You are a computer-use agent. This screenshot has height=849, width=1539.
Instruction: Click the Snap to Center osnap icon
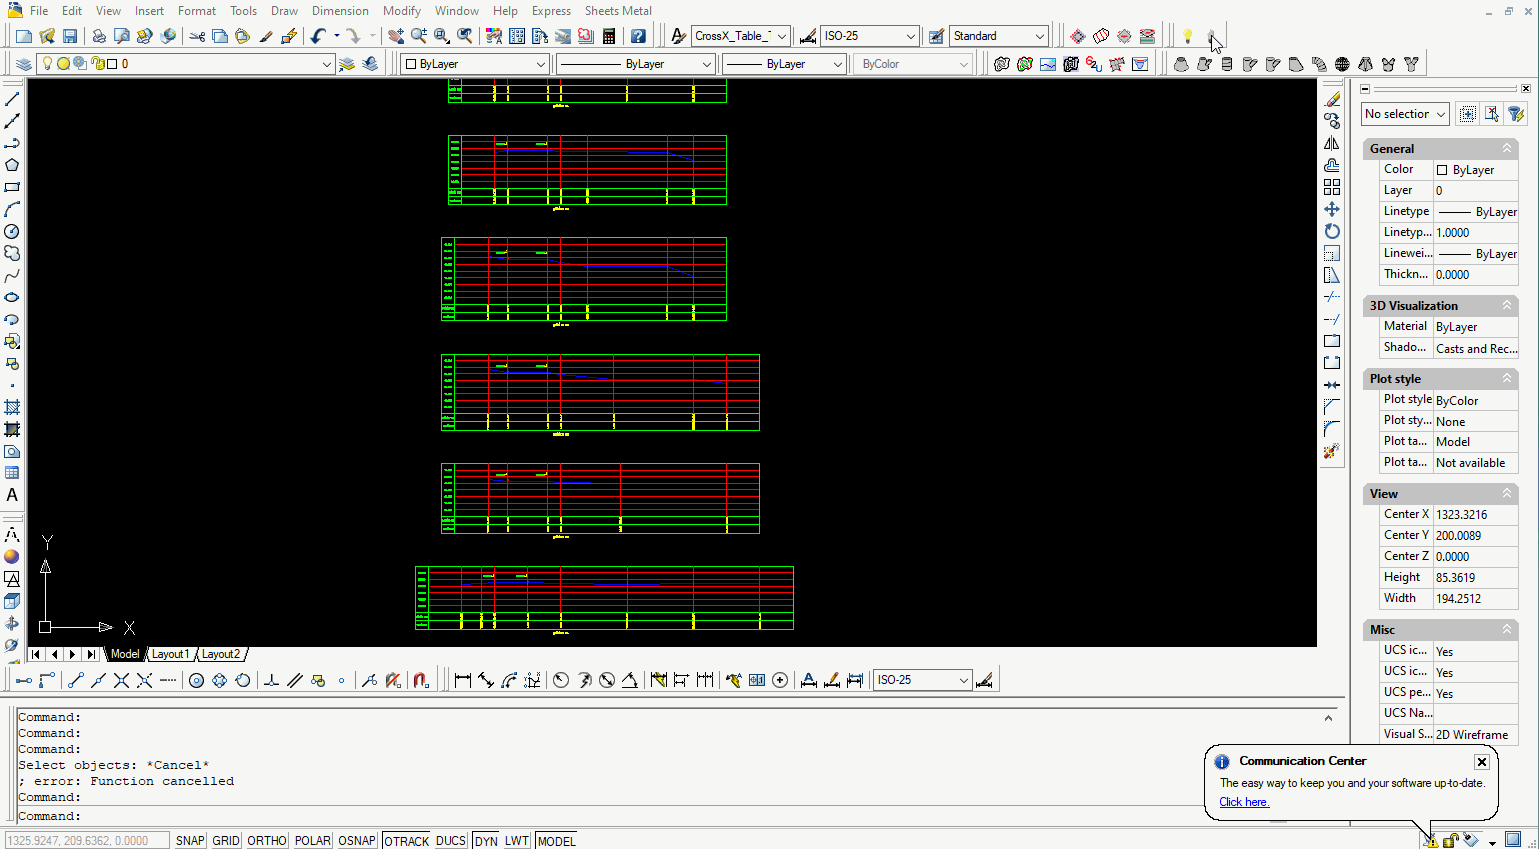[x=196, y=680]
